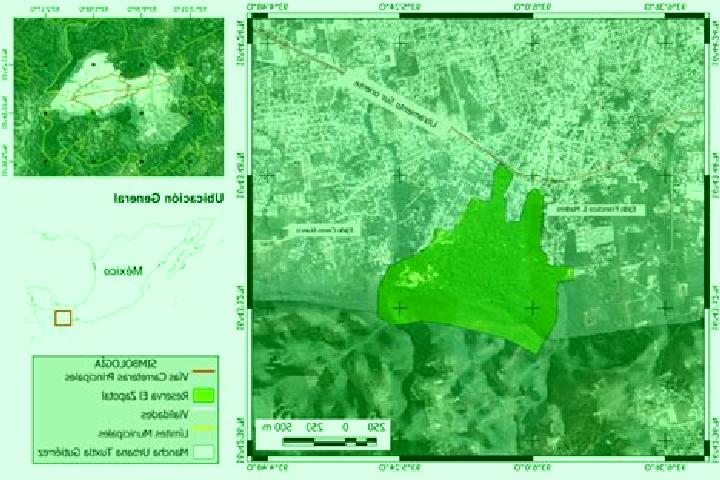Screen dimensions: 720x480
Task: Click the 'Libramiento Sur oriente' road label
Action: point(396,104)
